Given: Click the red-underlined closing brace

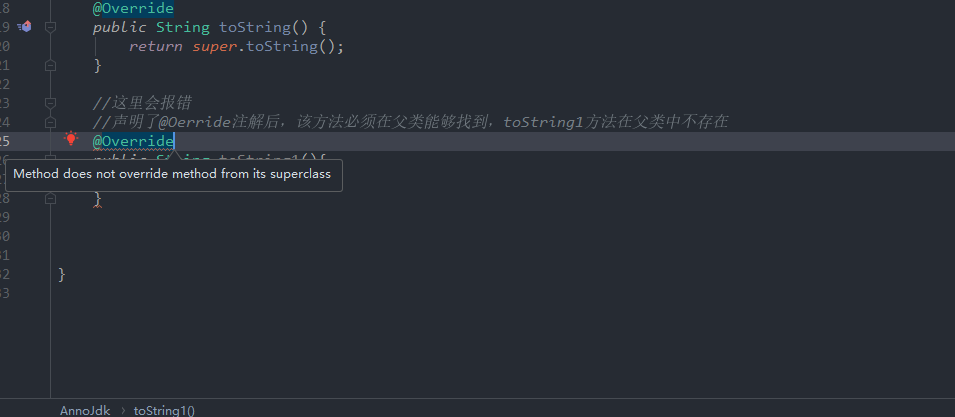Looking at the screenshot, I should click(97, 200).
